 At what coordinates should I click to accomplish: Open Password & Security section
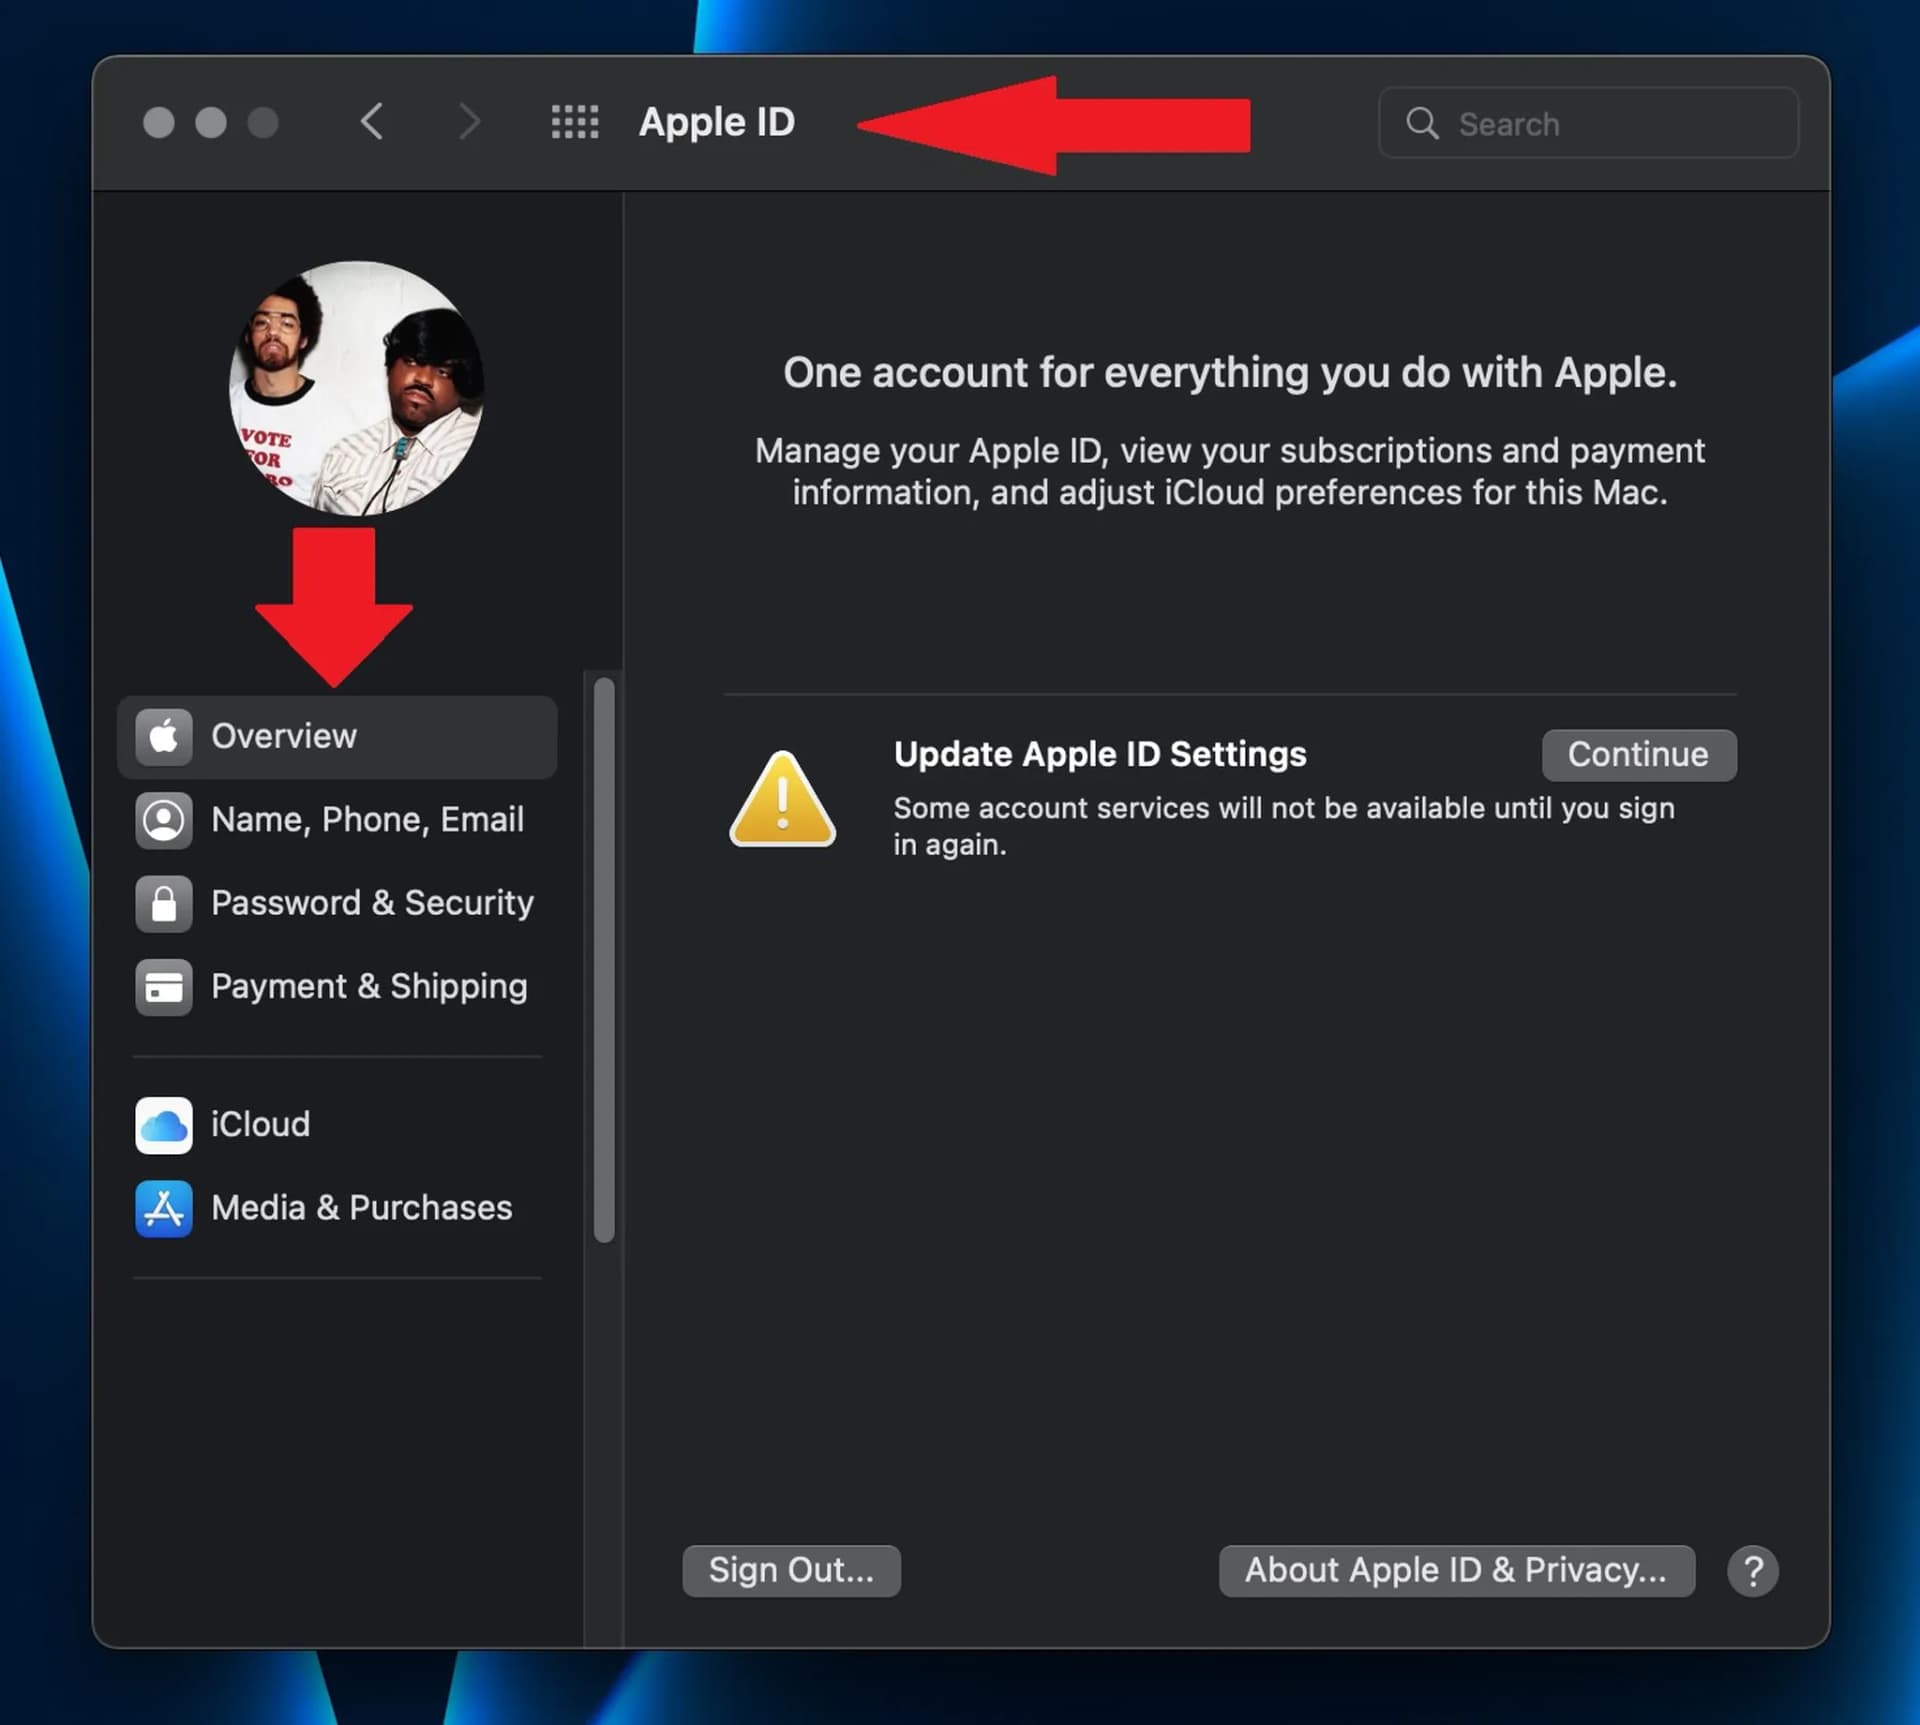coord(372,904)
